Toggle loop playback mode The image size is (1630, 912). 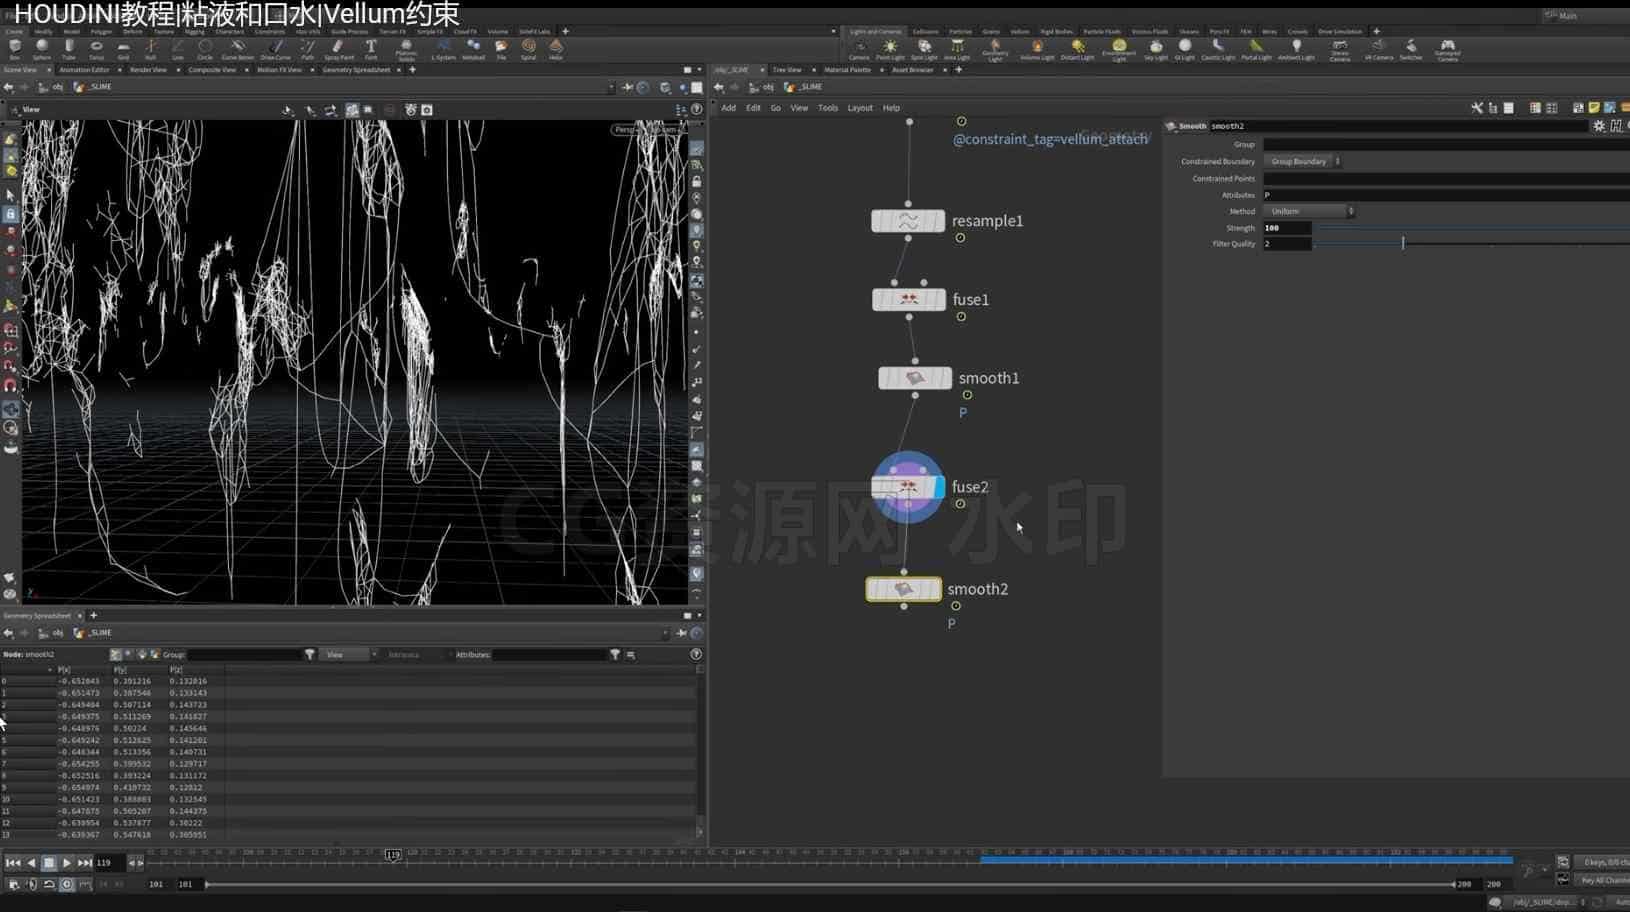(49, 884)
